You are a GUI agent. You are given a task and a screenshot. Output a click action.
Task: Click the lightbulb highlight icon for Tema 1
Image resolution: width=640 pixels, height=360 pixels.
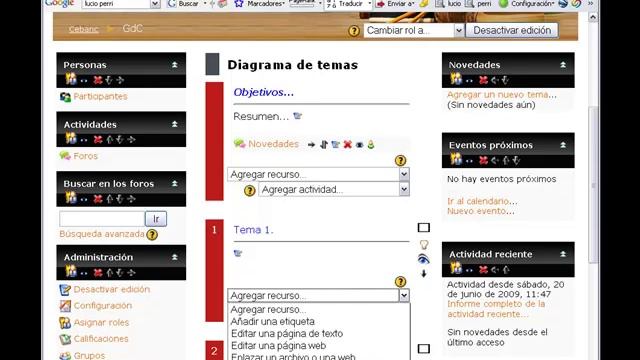coord(424,244)
